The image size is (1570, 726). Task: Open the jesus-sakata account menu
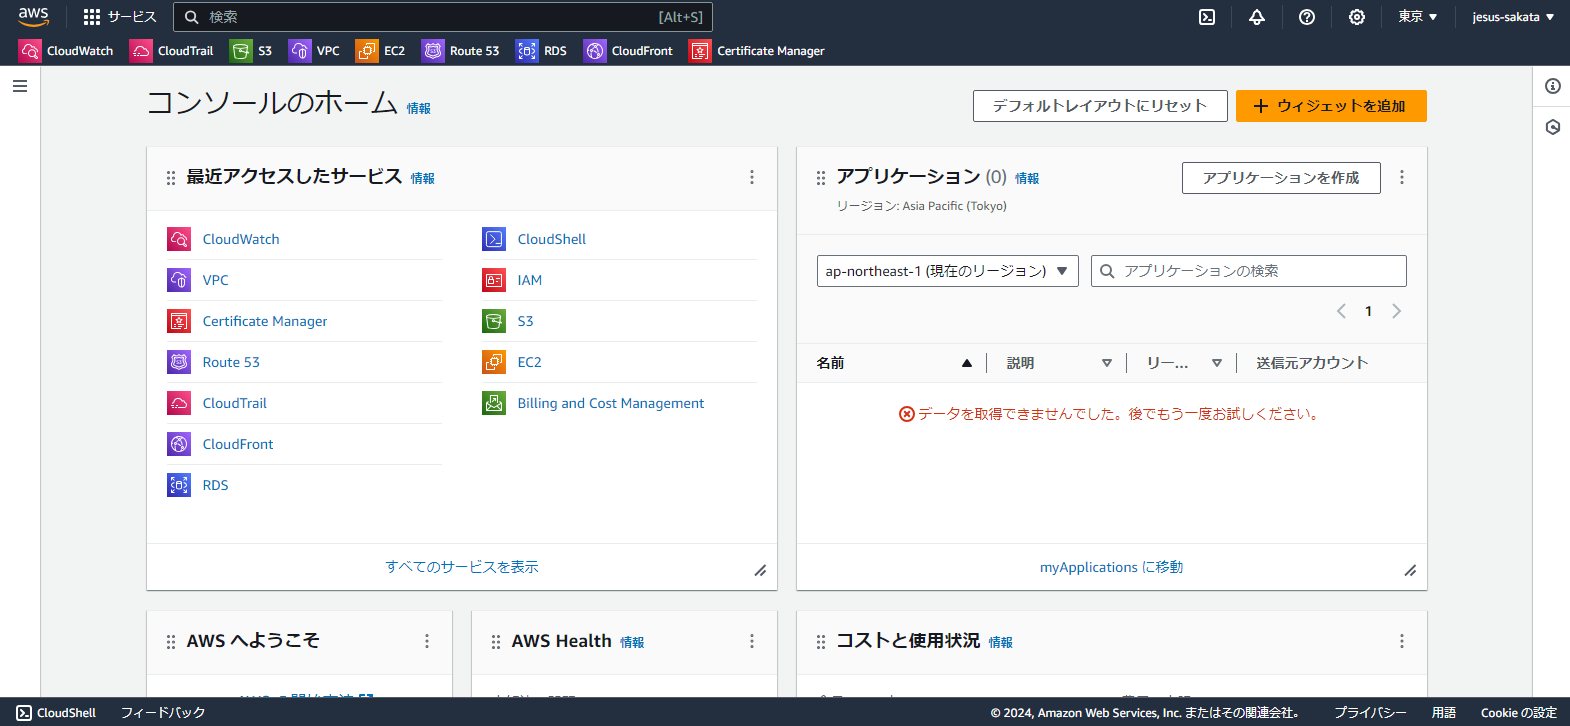pyautogui.click(x=1513, y=17)
